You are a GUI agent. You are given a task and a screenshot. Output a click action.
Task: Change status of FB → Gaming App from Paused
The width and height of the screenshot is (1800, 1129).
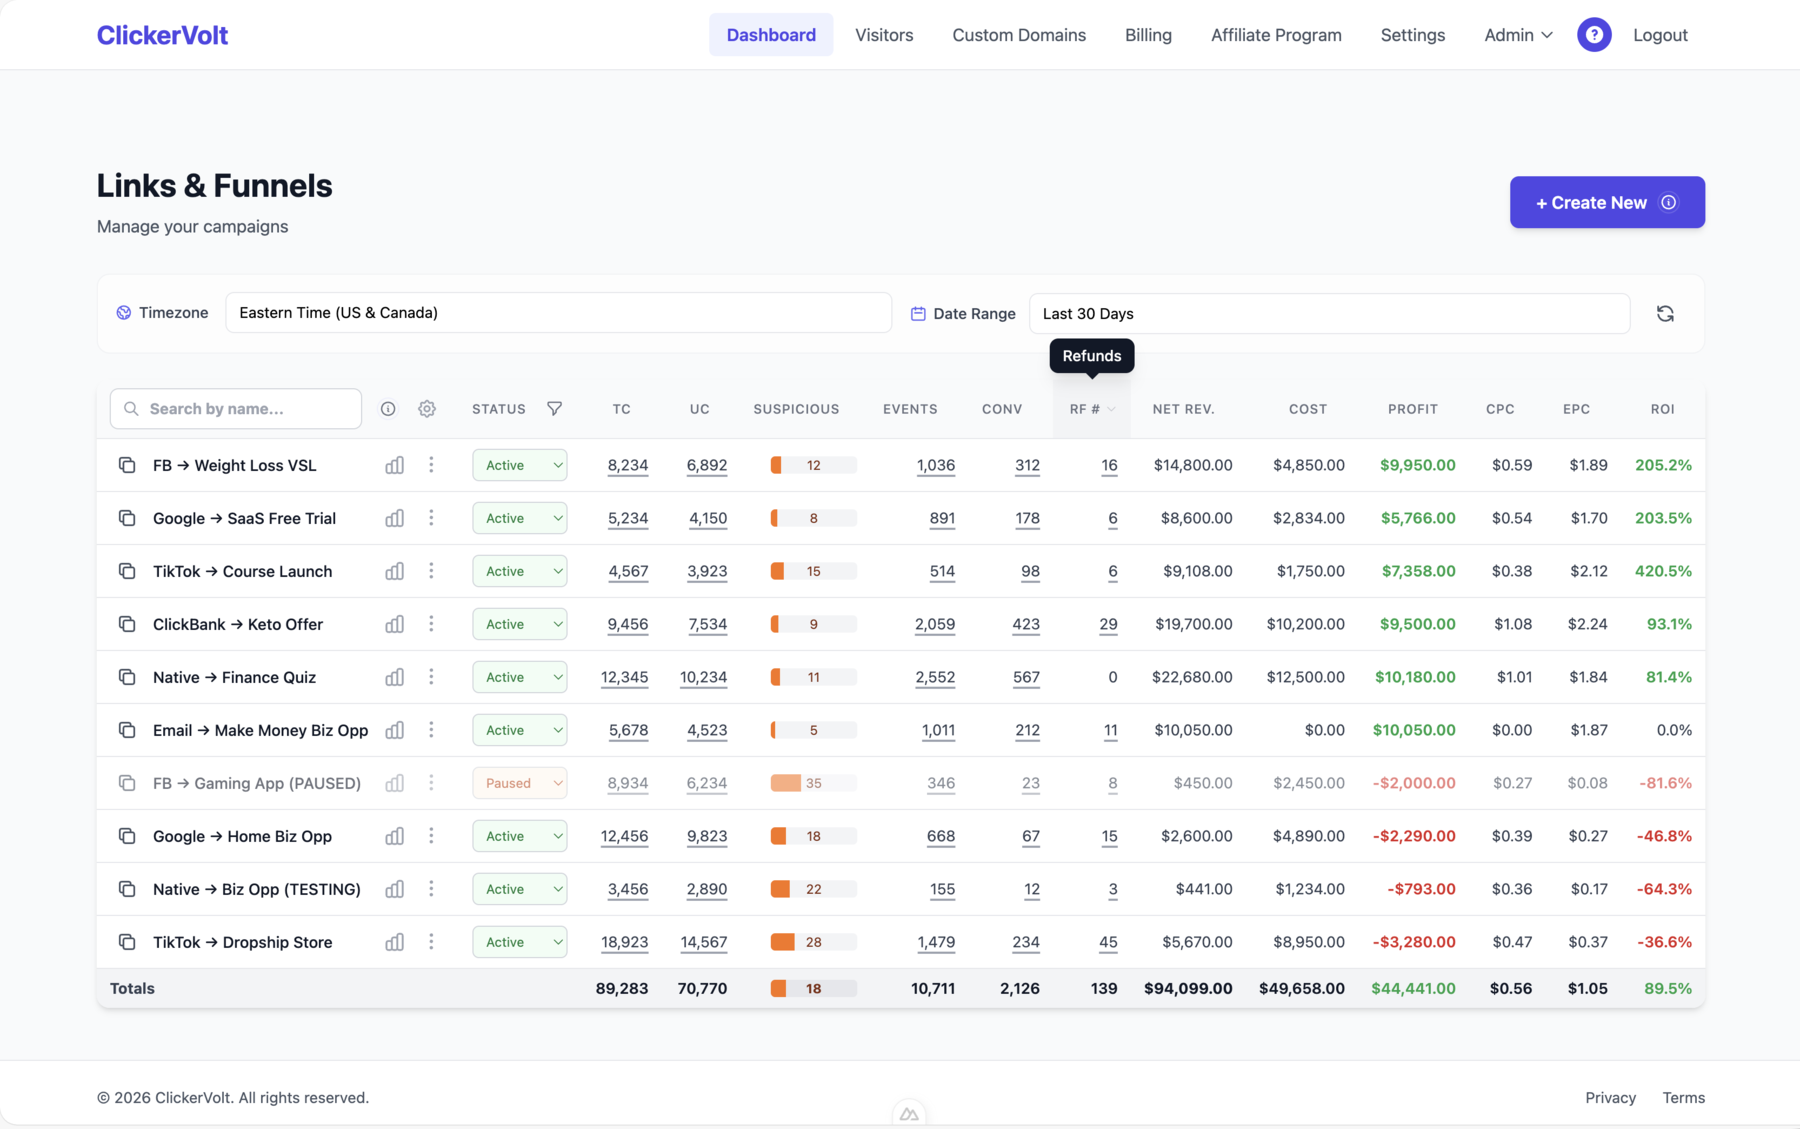click(519, 783)
